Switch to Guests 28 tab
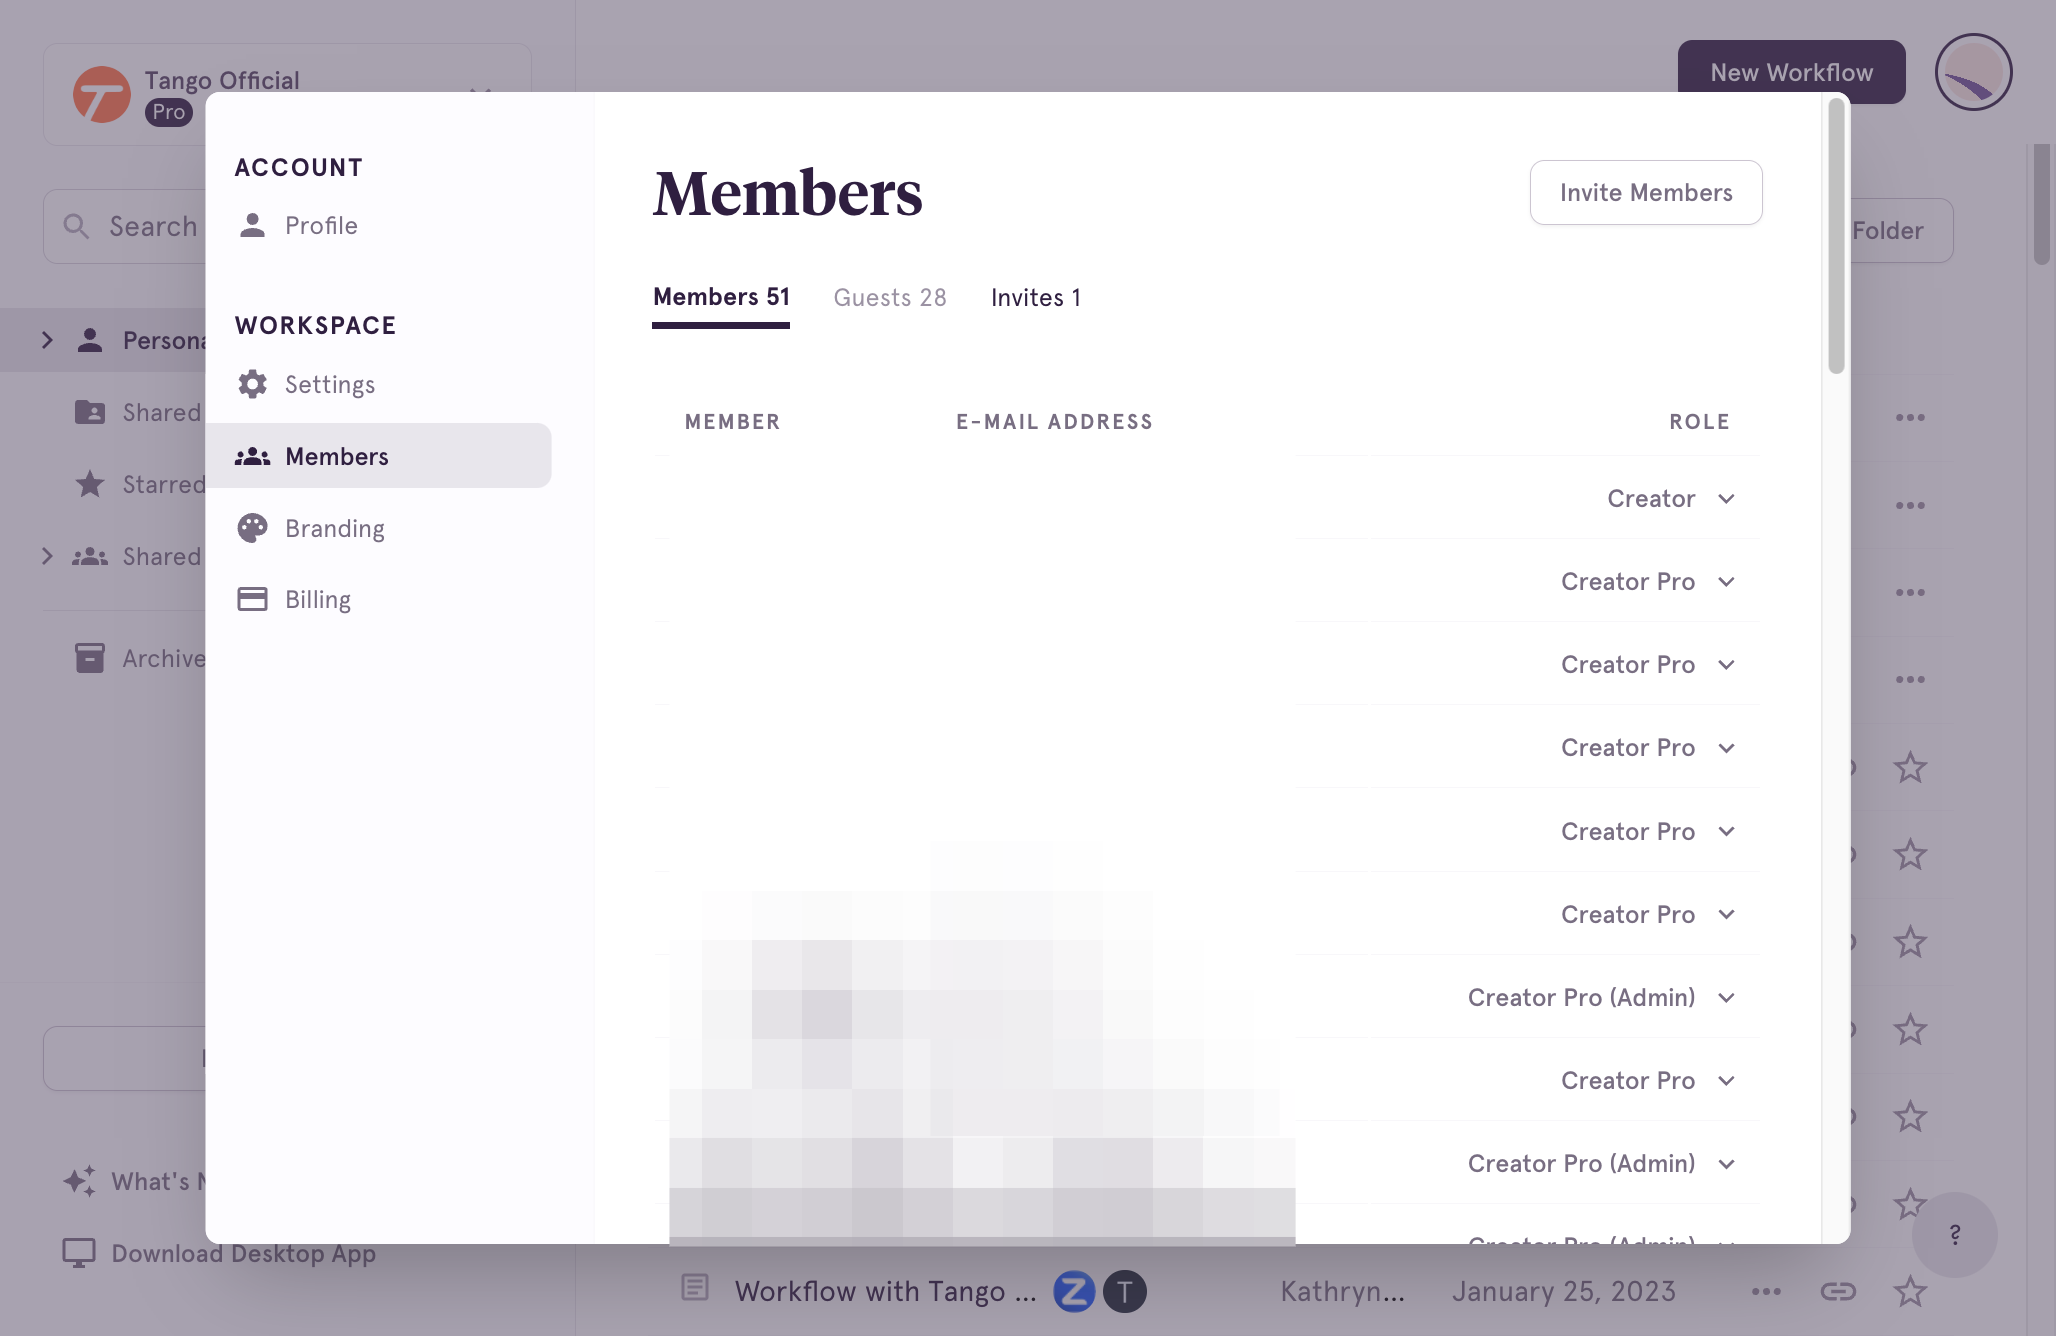The width and height of the screenshot is (2056, 1336). pyautogui.click(x=889, y=298)
